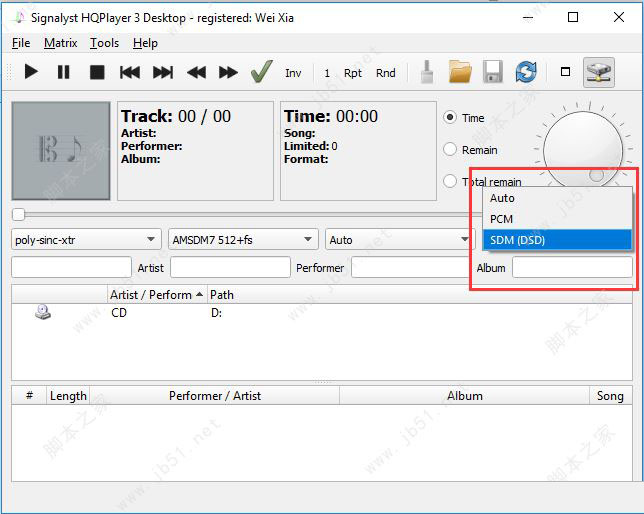644x514 pixels.
Task: Open the Auto sample rate dropdown
Action: tap(400, 240)
